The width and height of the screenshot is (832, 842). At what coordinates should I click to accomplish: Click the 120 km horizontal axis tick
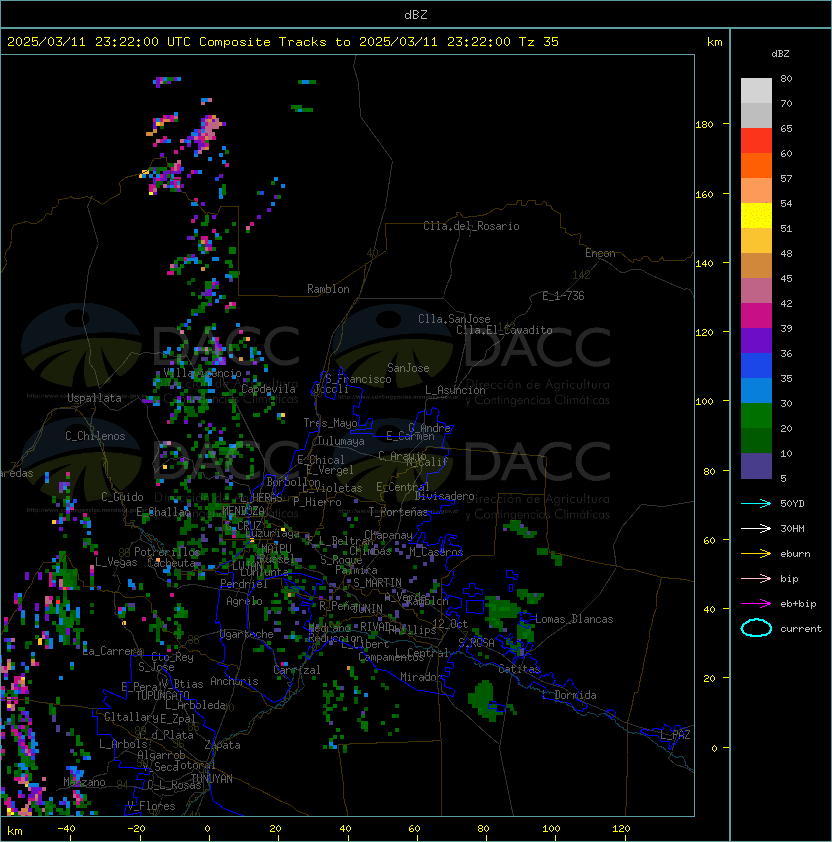pyautogui.click(x=621, y=829)
